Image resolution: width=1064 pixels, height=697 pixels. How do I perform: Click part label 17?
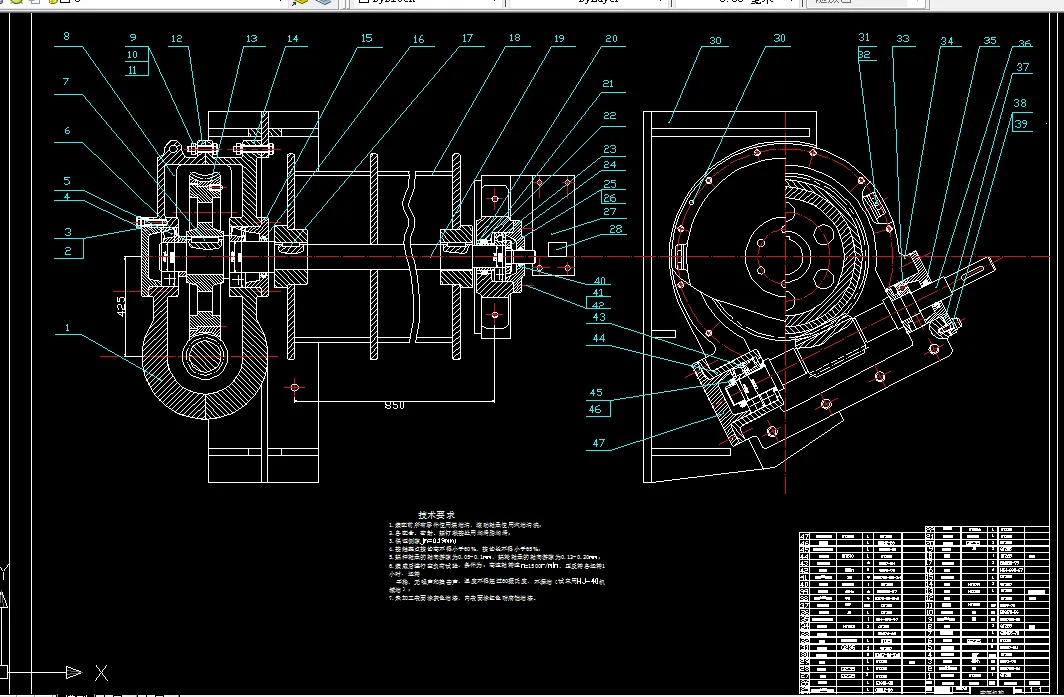pyautogui.click(x=468, y=39)
